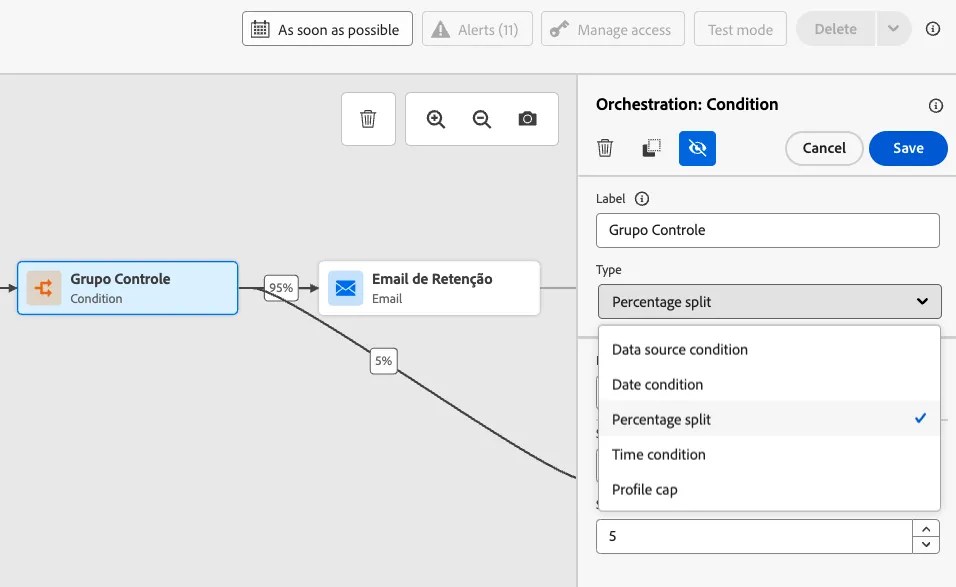
Task: Choose Data source condition option
Action: coord(769,349)
